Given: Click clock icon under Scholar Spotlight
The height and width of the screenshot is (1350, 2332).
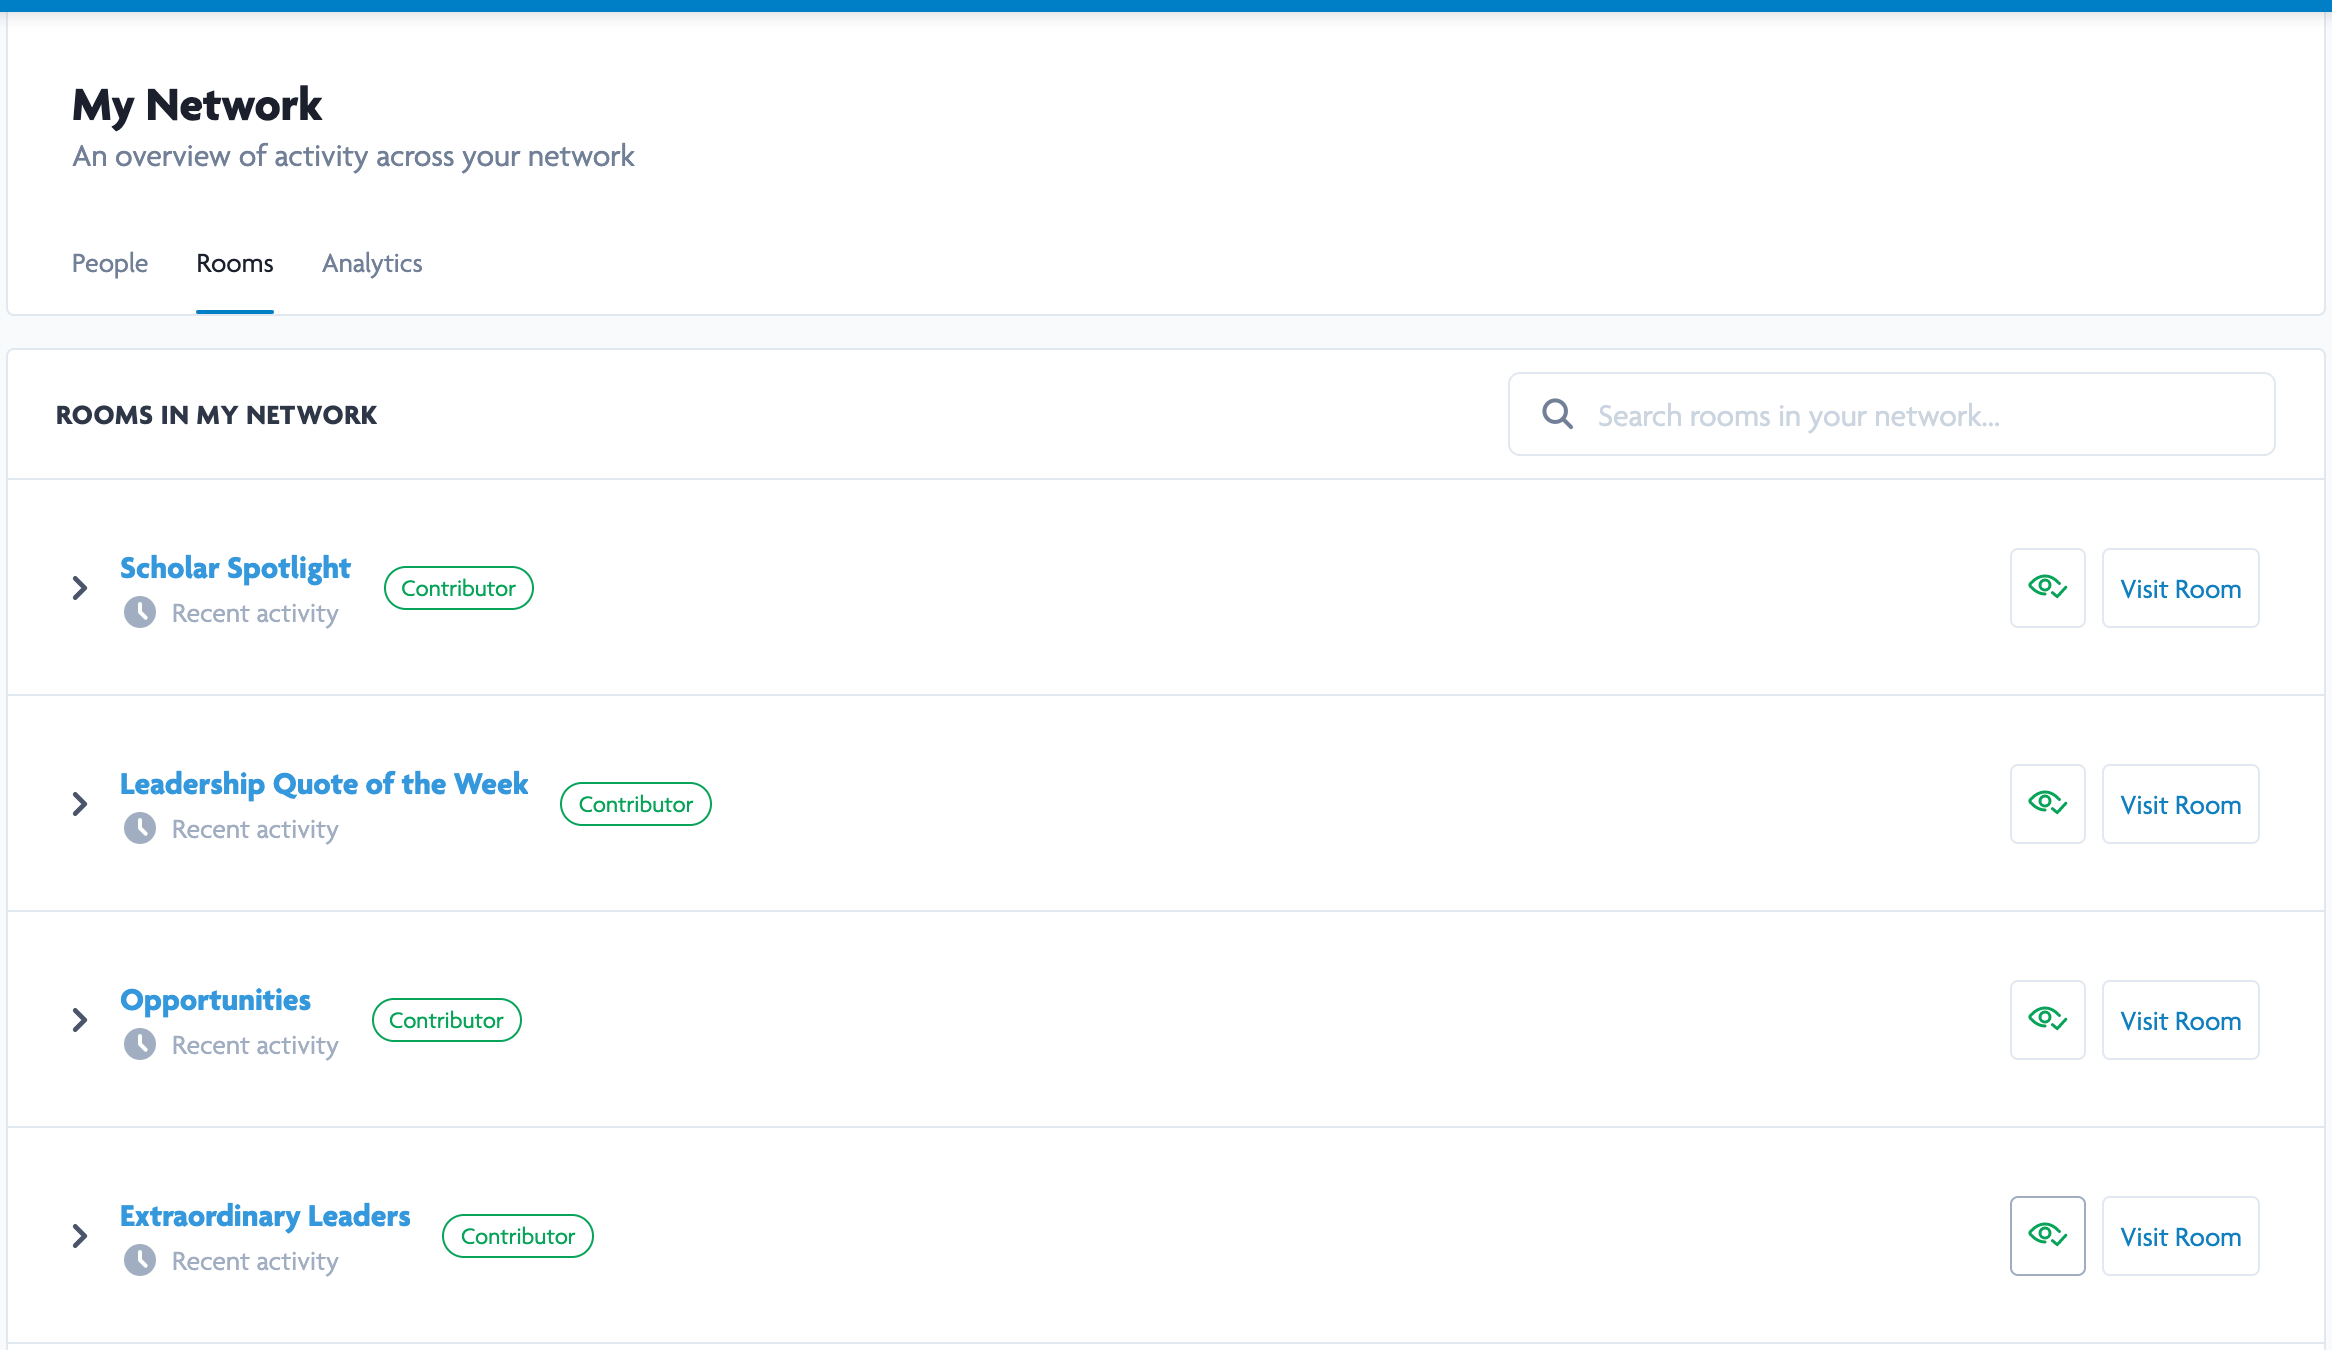Looking at the screenshot, I should pos(140,613).
